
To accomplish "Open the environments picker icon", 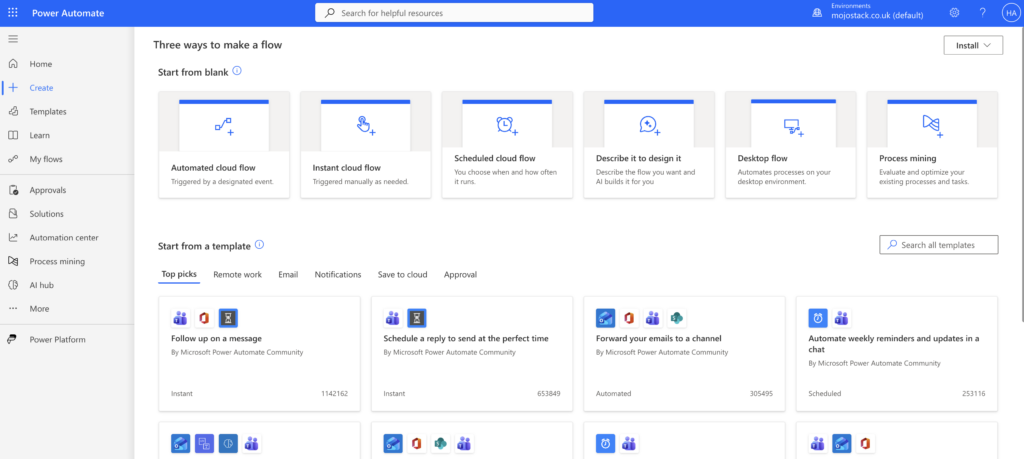I will pyautogui.click(x=817, y=13).
